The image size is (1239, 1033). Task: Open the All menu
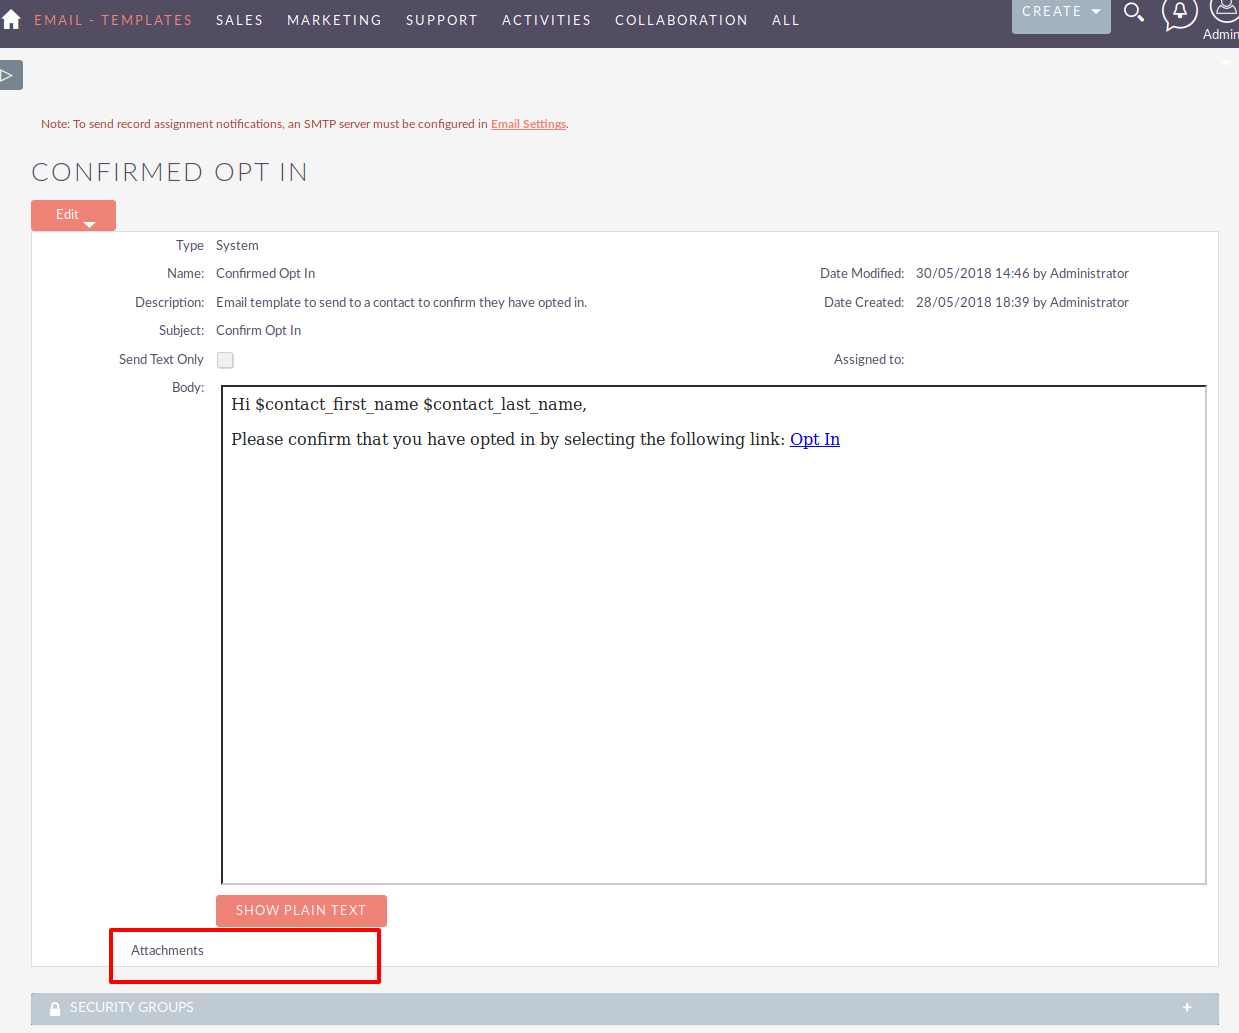tap(786, 20)
